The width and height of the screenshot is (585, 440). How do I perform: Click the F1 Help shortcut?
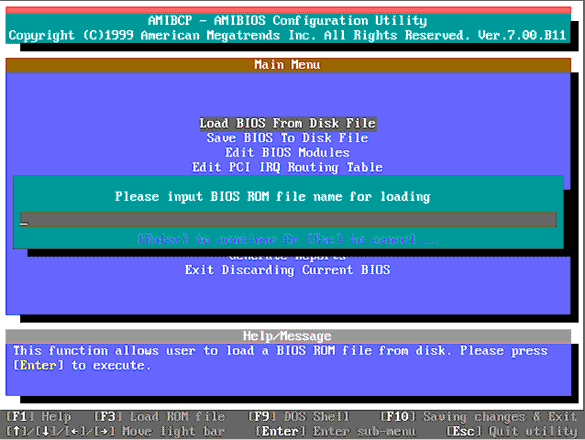coord(38,416)
